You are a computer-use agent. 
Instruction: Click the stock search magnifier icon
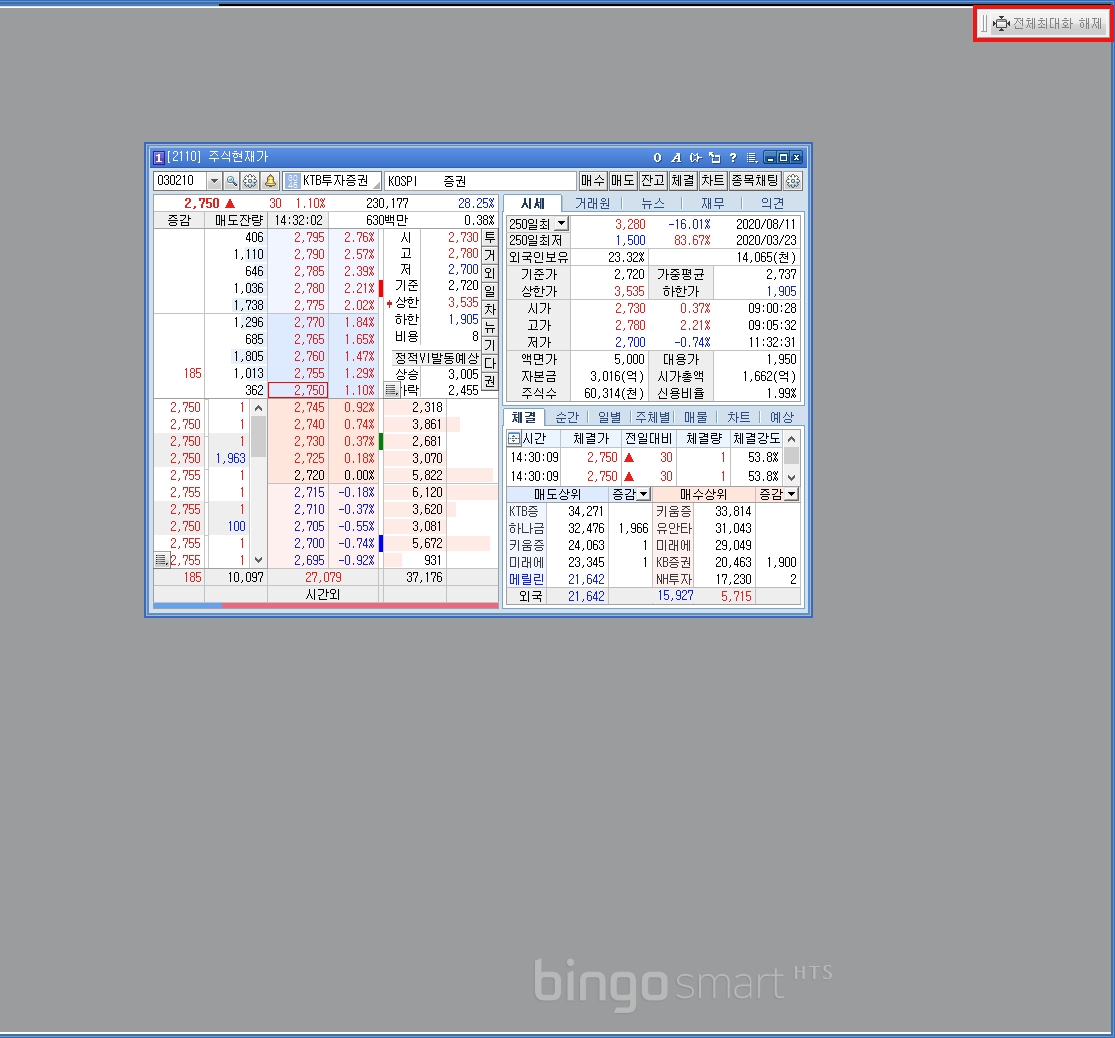point(231,181)
